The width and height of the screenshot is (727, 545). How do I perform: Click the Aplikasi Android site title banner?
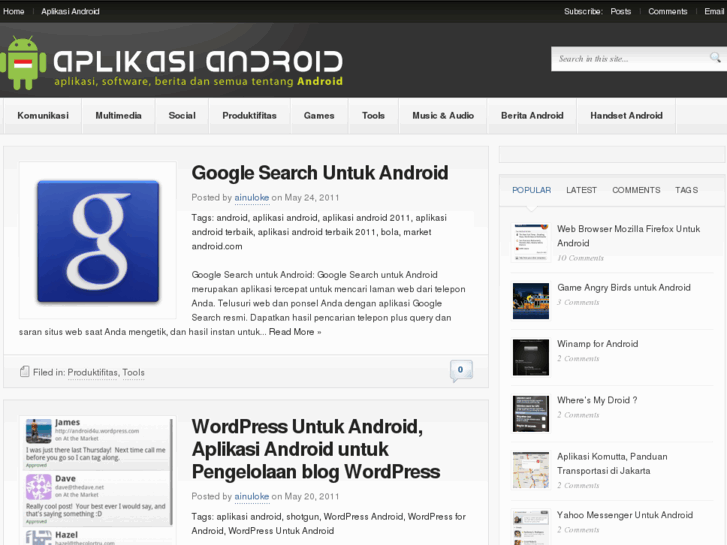tap(198, 68)
